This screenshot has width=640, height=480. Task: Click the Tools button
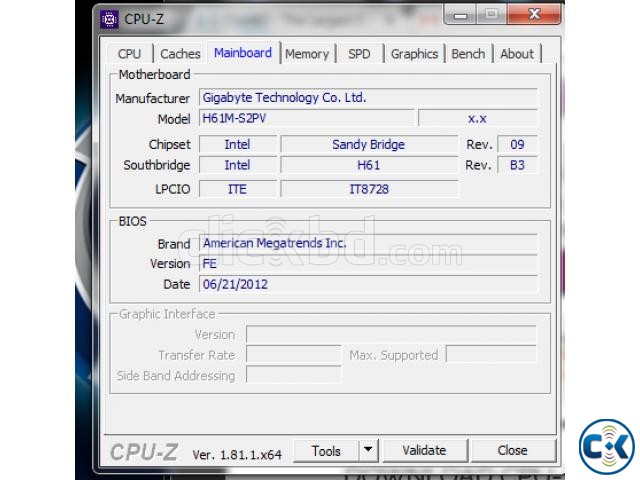point(326,451)
